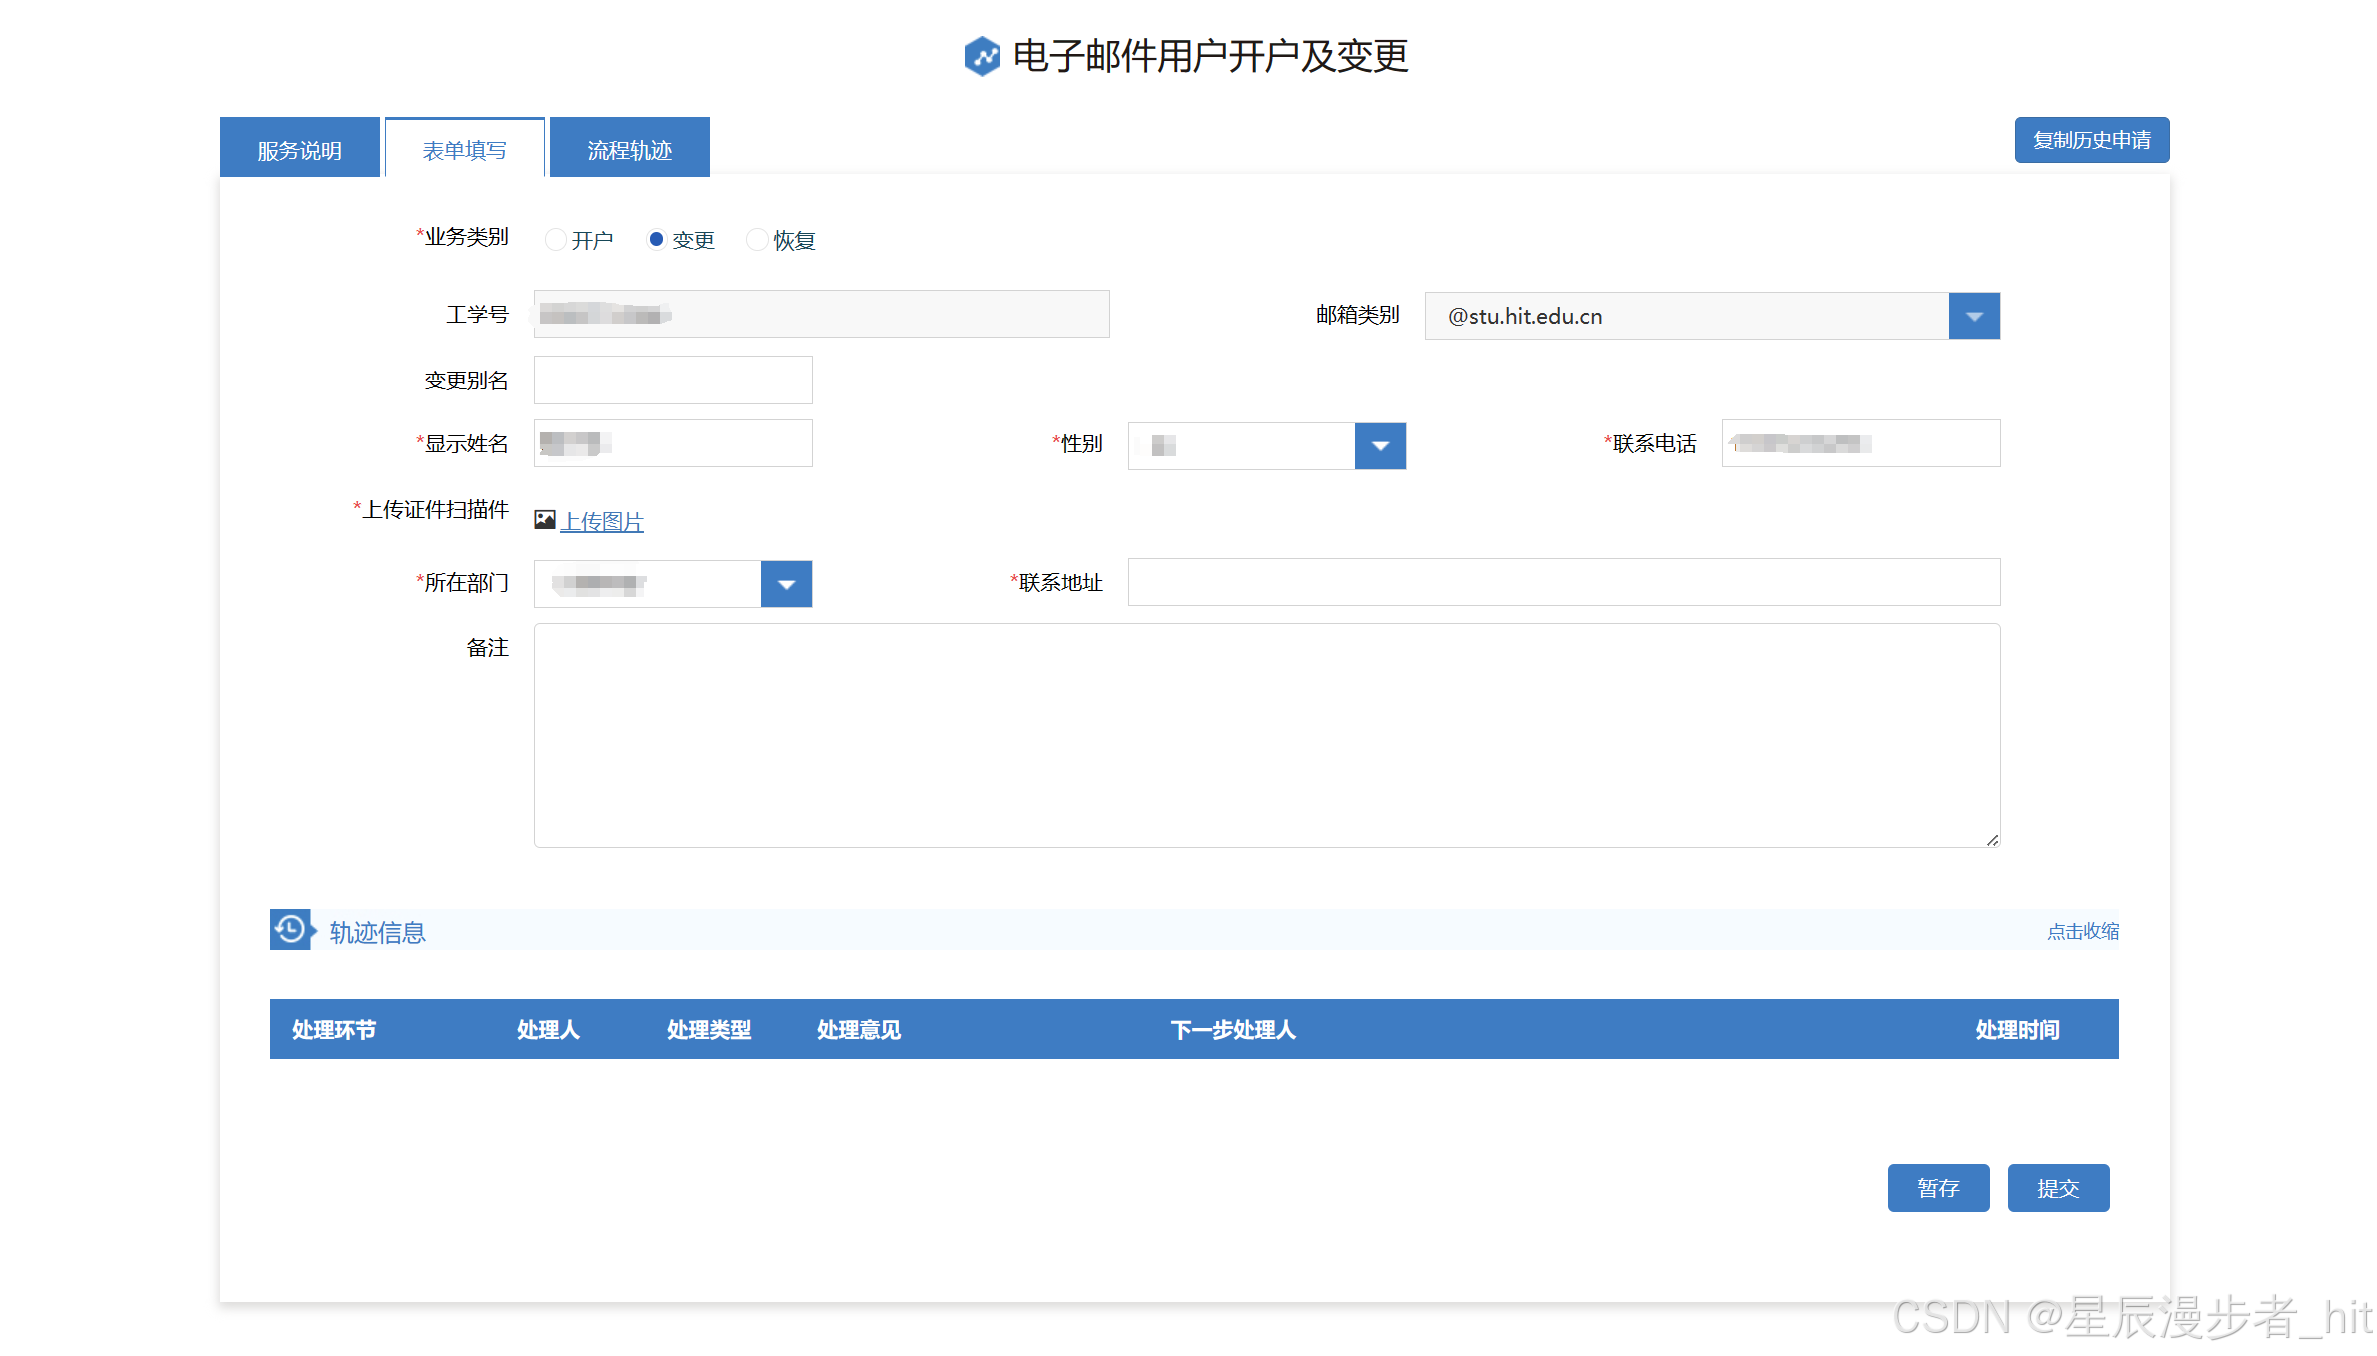Select the 开户 radio option
Screen dimensions: 2377x1356
pyautogui.click(x=556, y=240)
